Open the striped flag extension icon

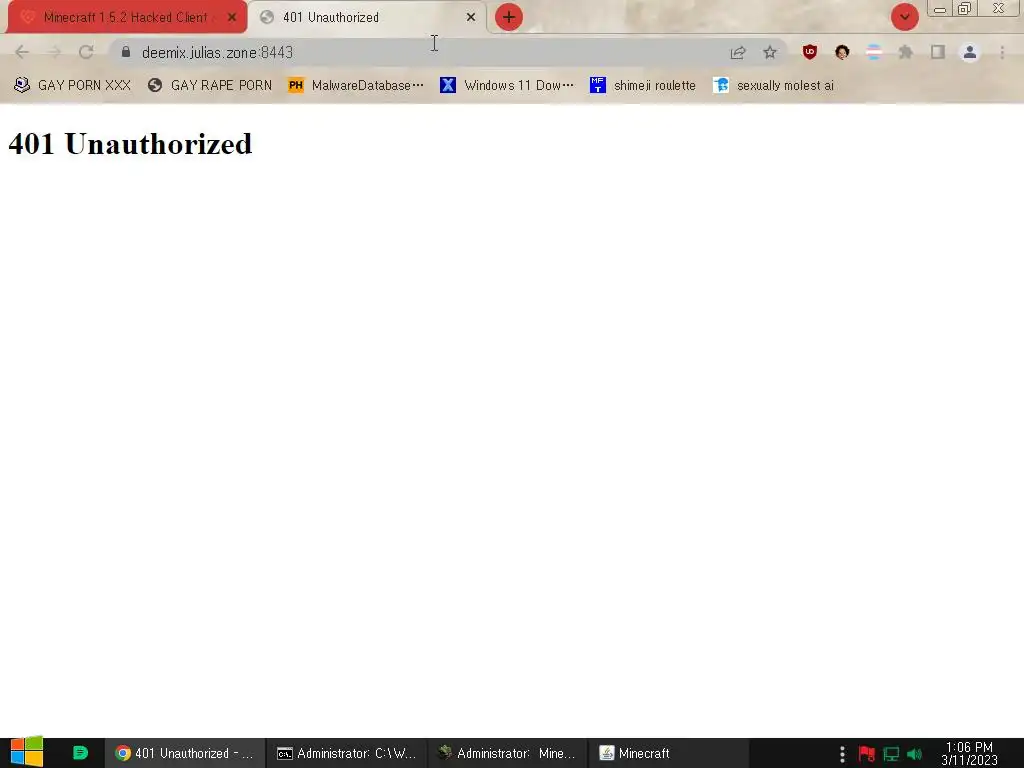[x=874, y=52]
